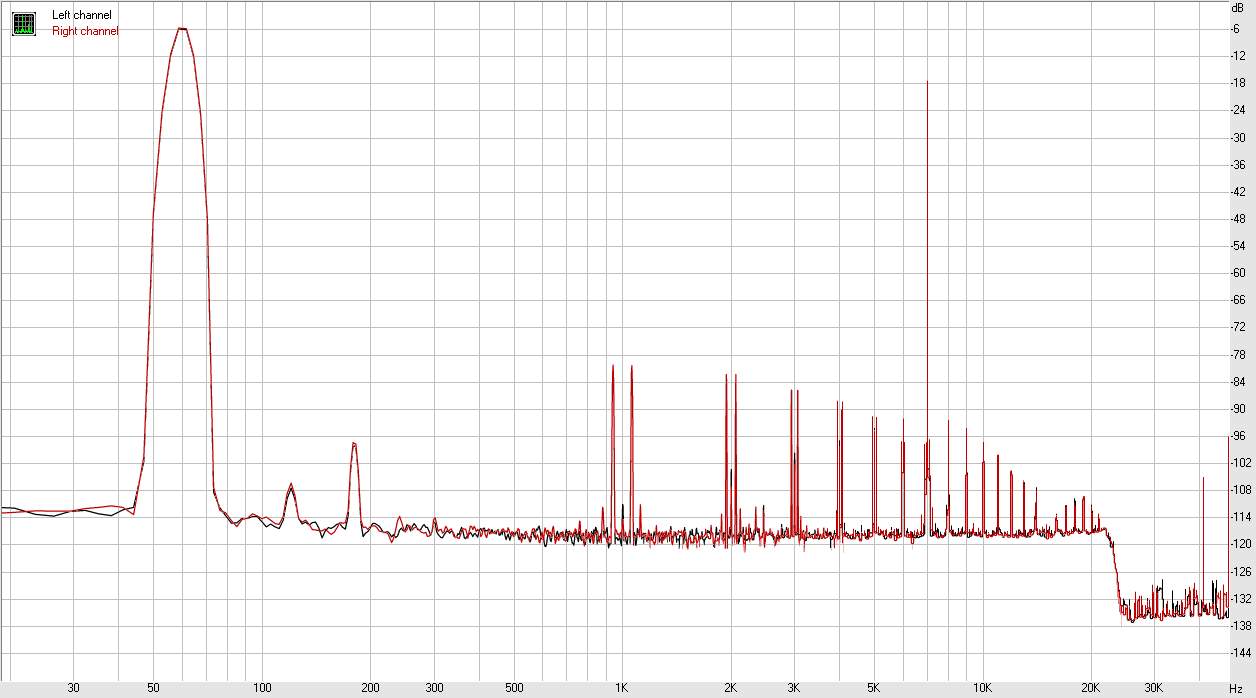Click the -120 dB axis label
This screenshot has height=698, width=1256.
[1241, 544]
